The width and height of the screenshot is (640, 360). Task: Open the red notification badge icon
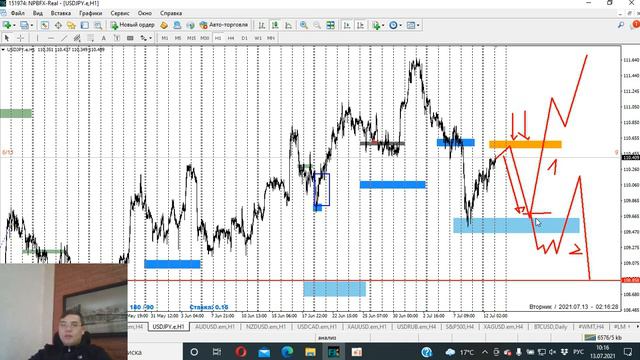tap(635, 25)
